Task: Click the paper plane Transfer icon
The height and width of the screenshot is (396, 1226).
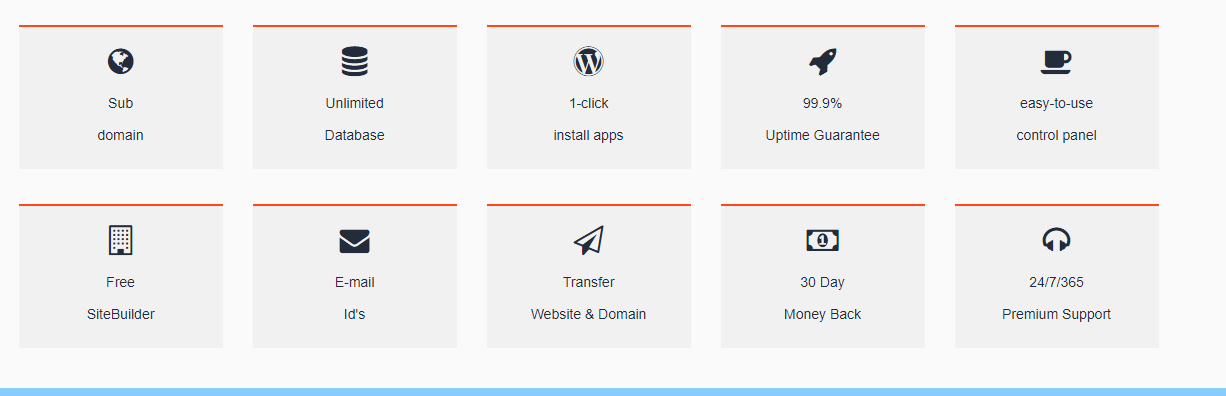Action: tap(589, 240)
